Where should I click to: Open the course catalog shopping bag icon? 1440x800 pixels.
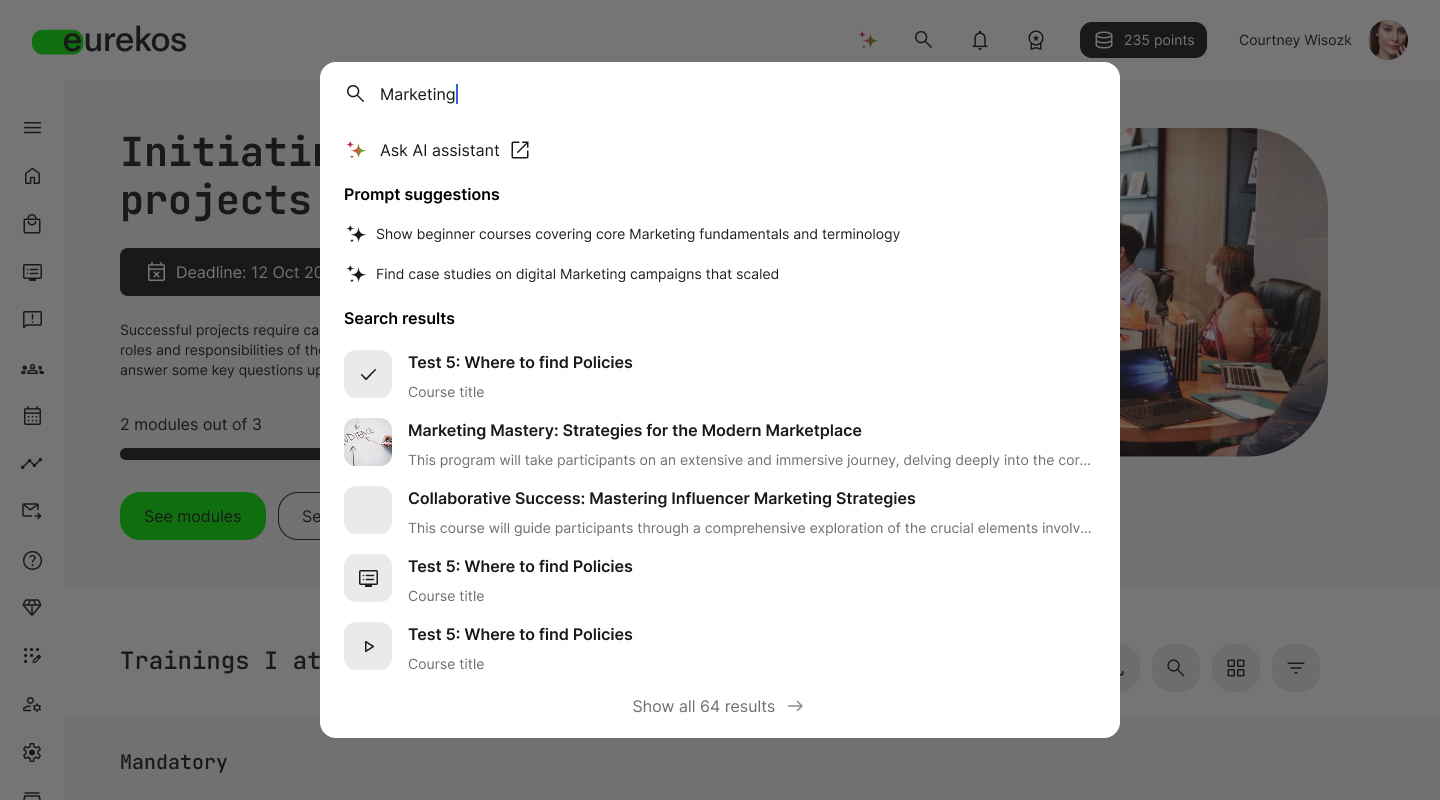tap(32, 223)
